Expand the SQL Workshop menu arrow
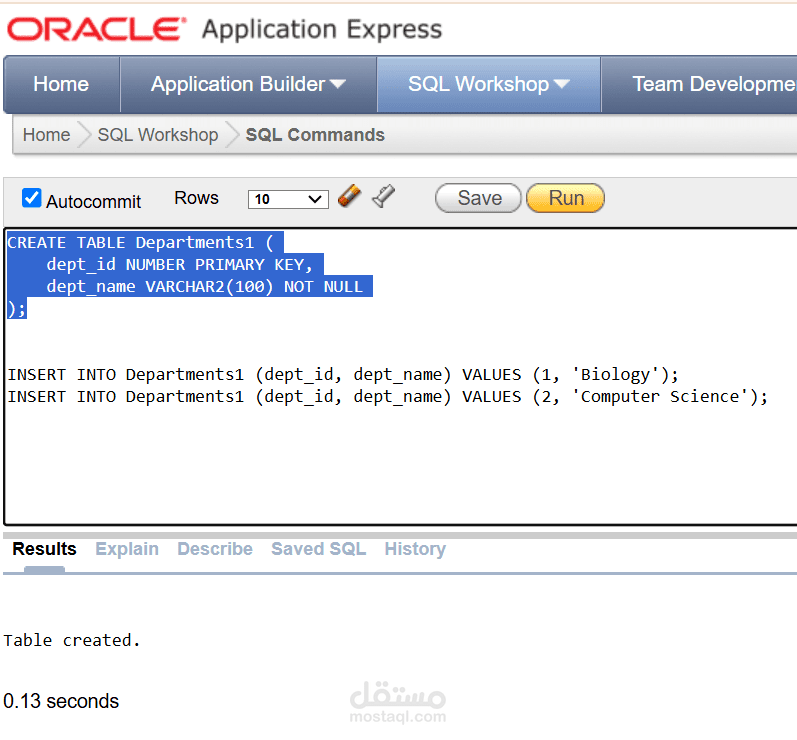 tap(562, 84)
